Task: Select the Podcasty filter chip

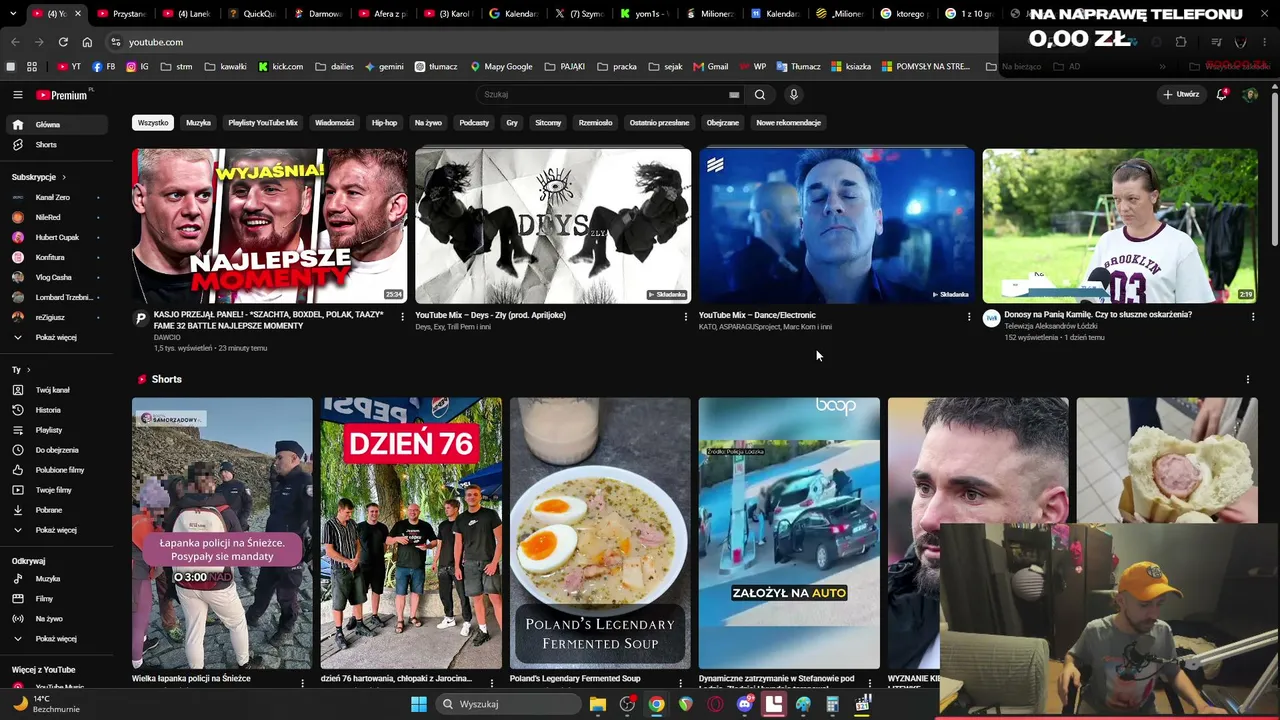Action: click(x=474, y=123)
